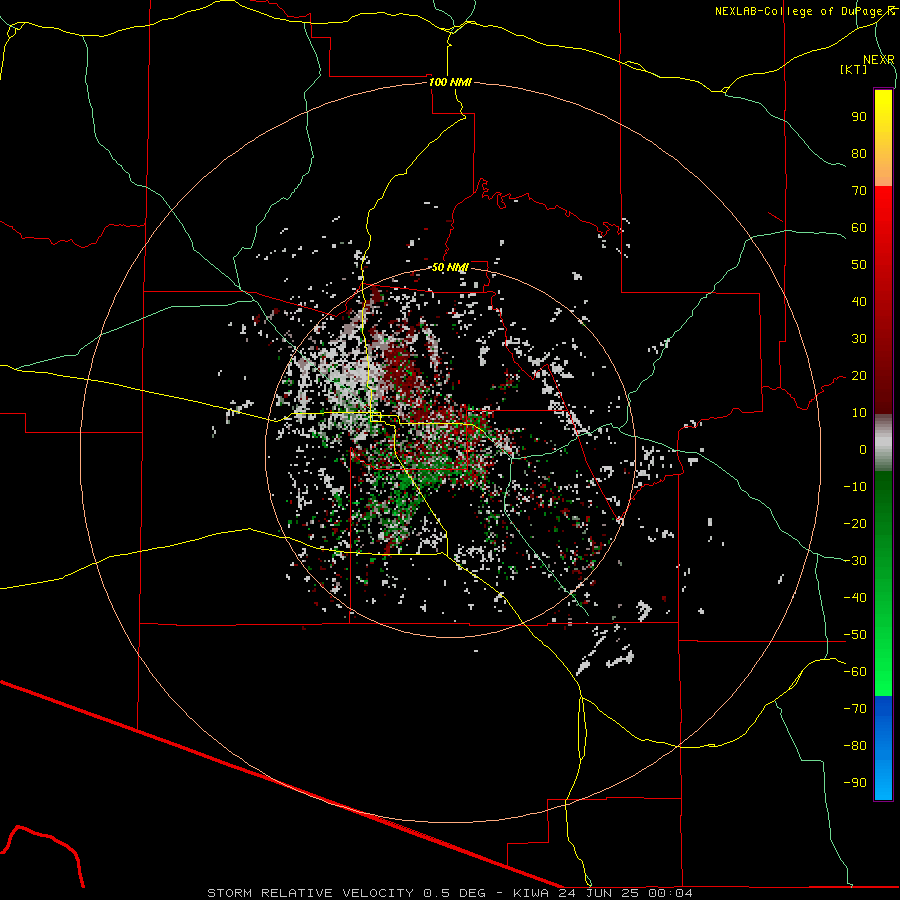Click the 90 value on velocity scale
The width and height of the screenshot is (900, 900).
pos(859,117)
